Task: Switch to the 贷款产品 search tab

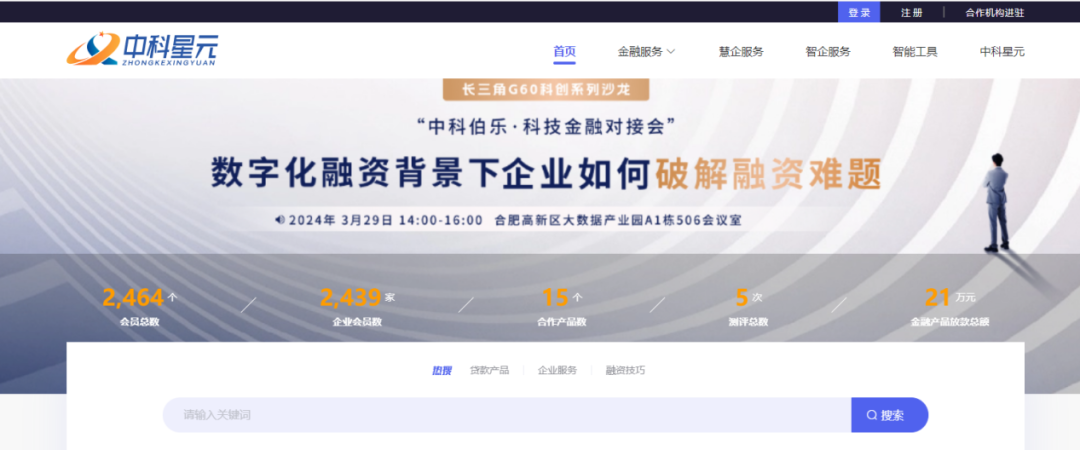Action: [489, 370]
